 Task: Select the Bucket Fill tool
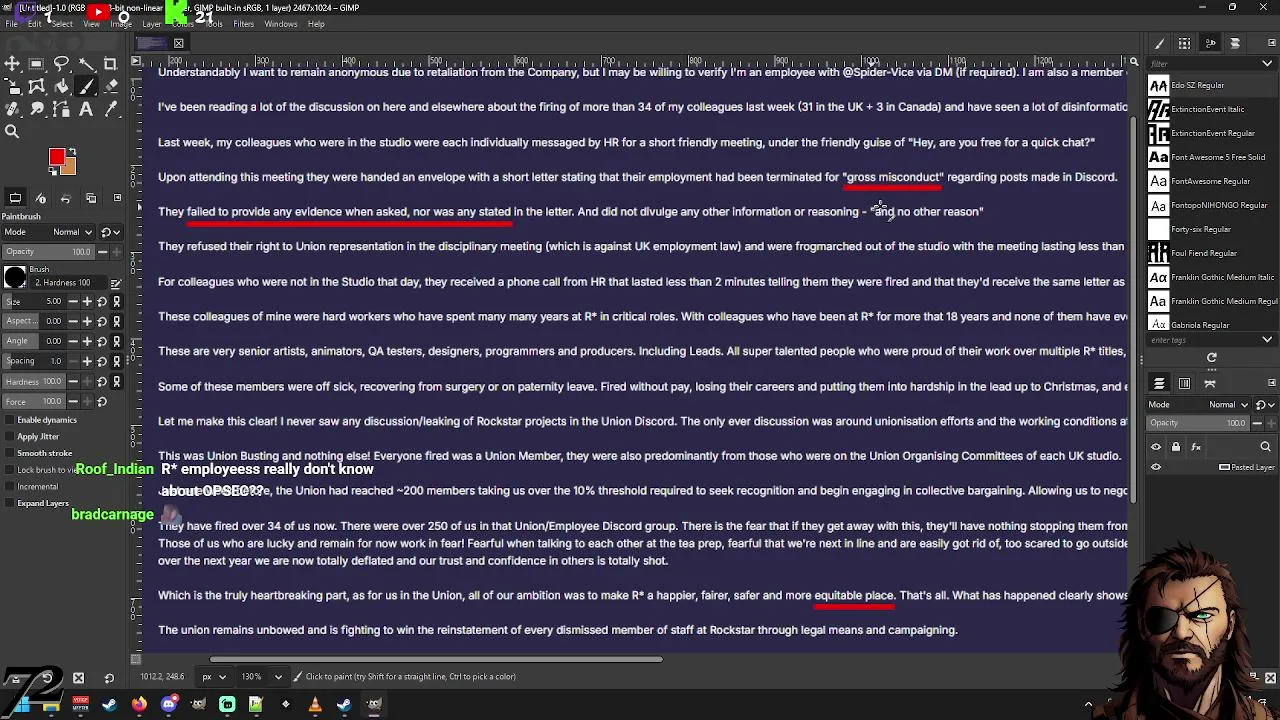coord(61,87)
